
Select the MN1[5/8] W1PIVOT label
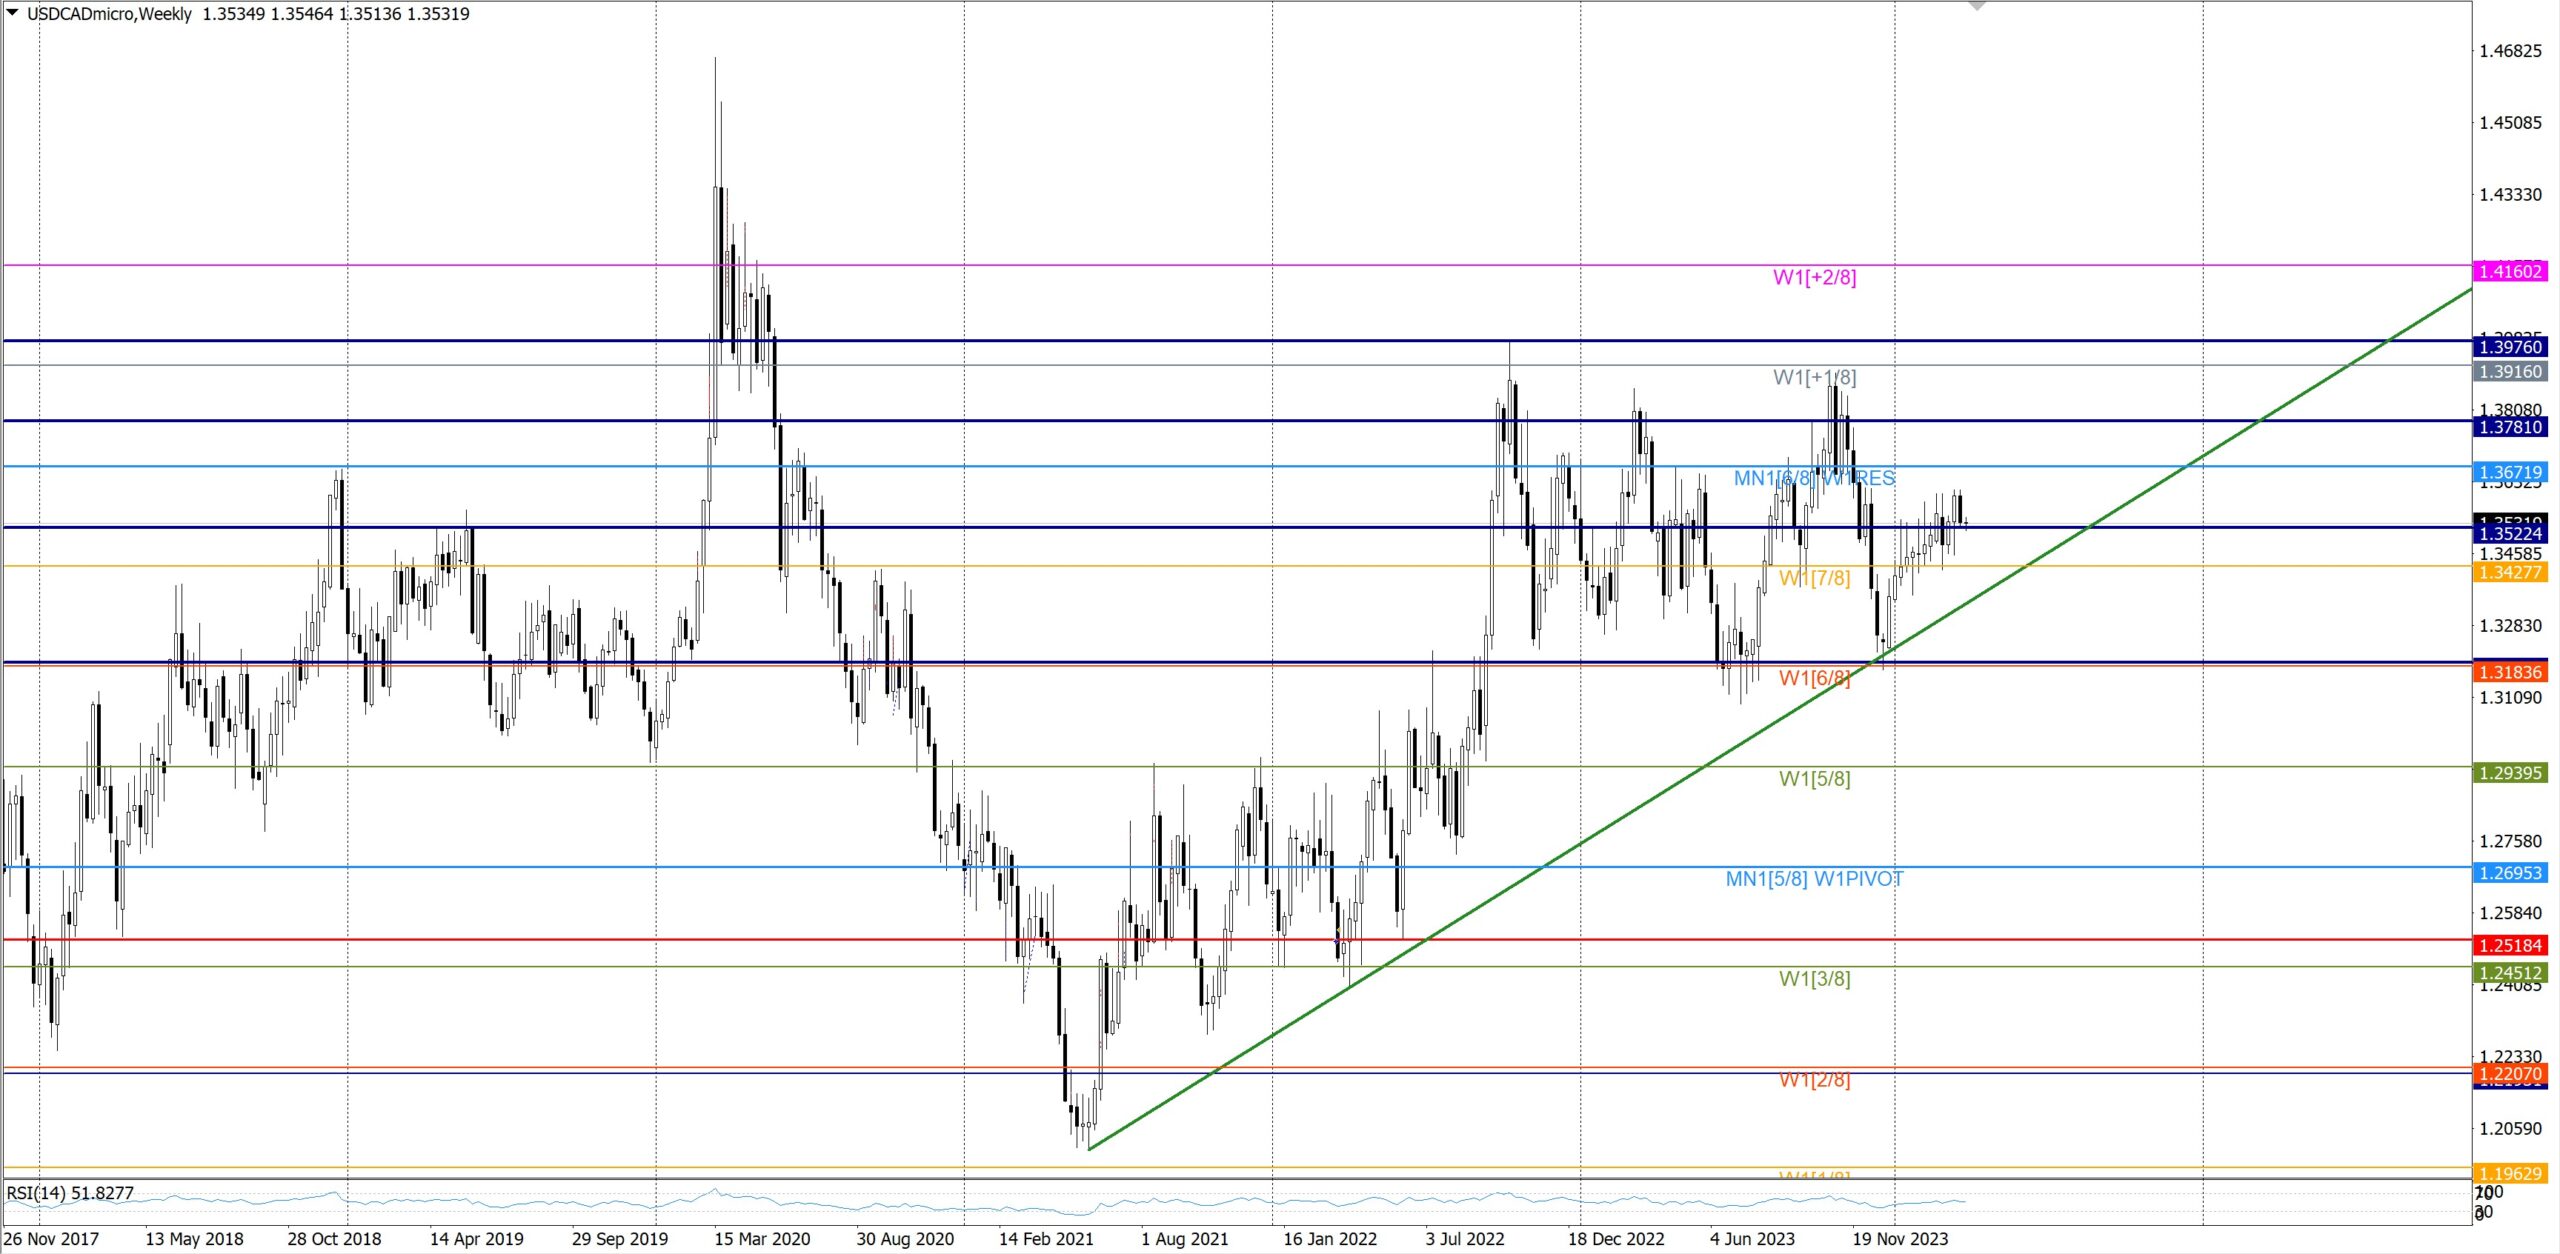click(x=1814, y=879)
